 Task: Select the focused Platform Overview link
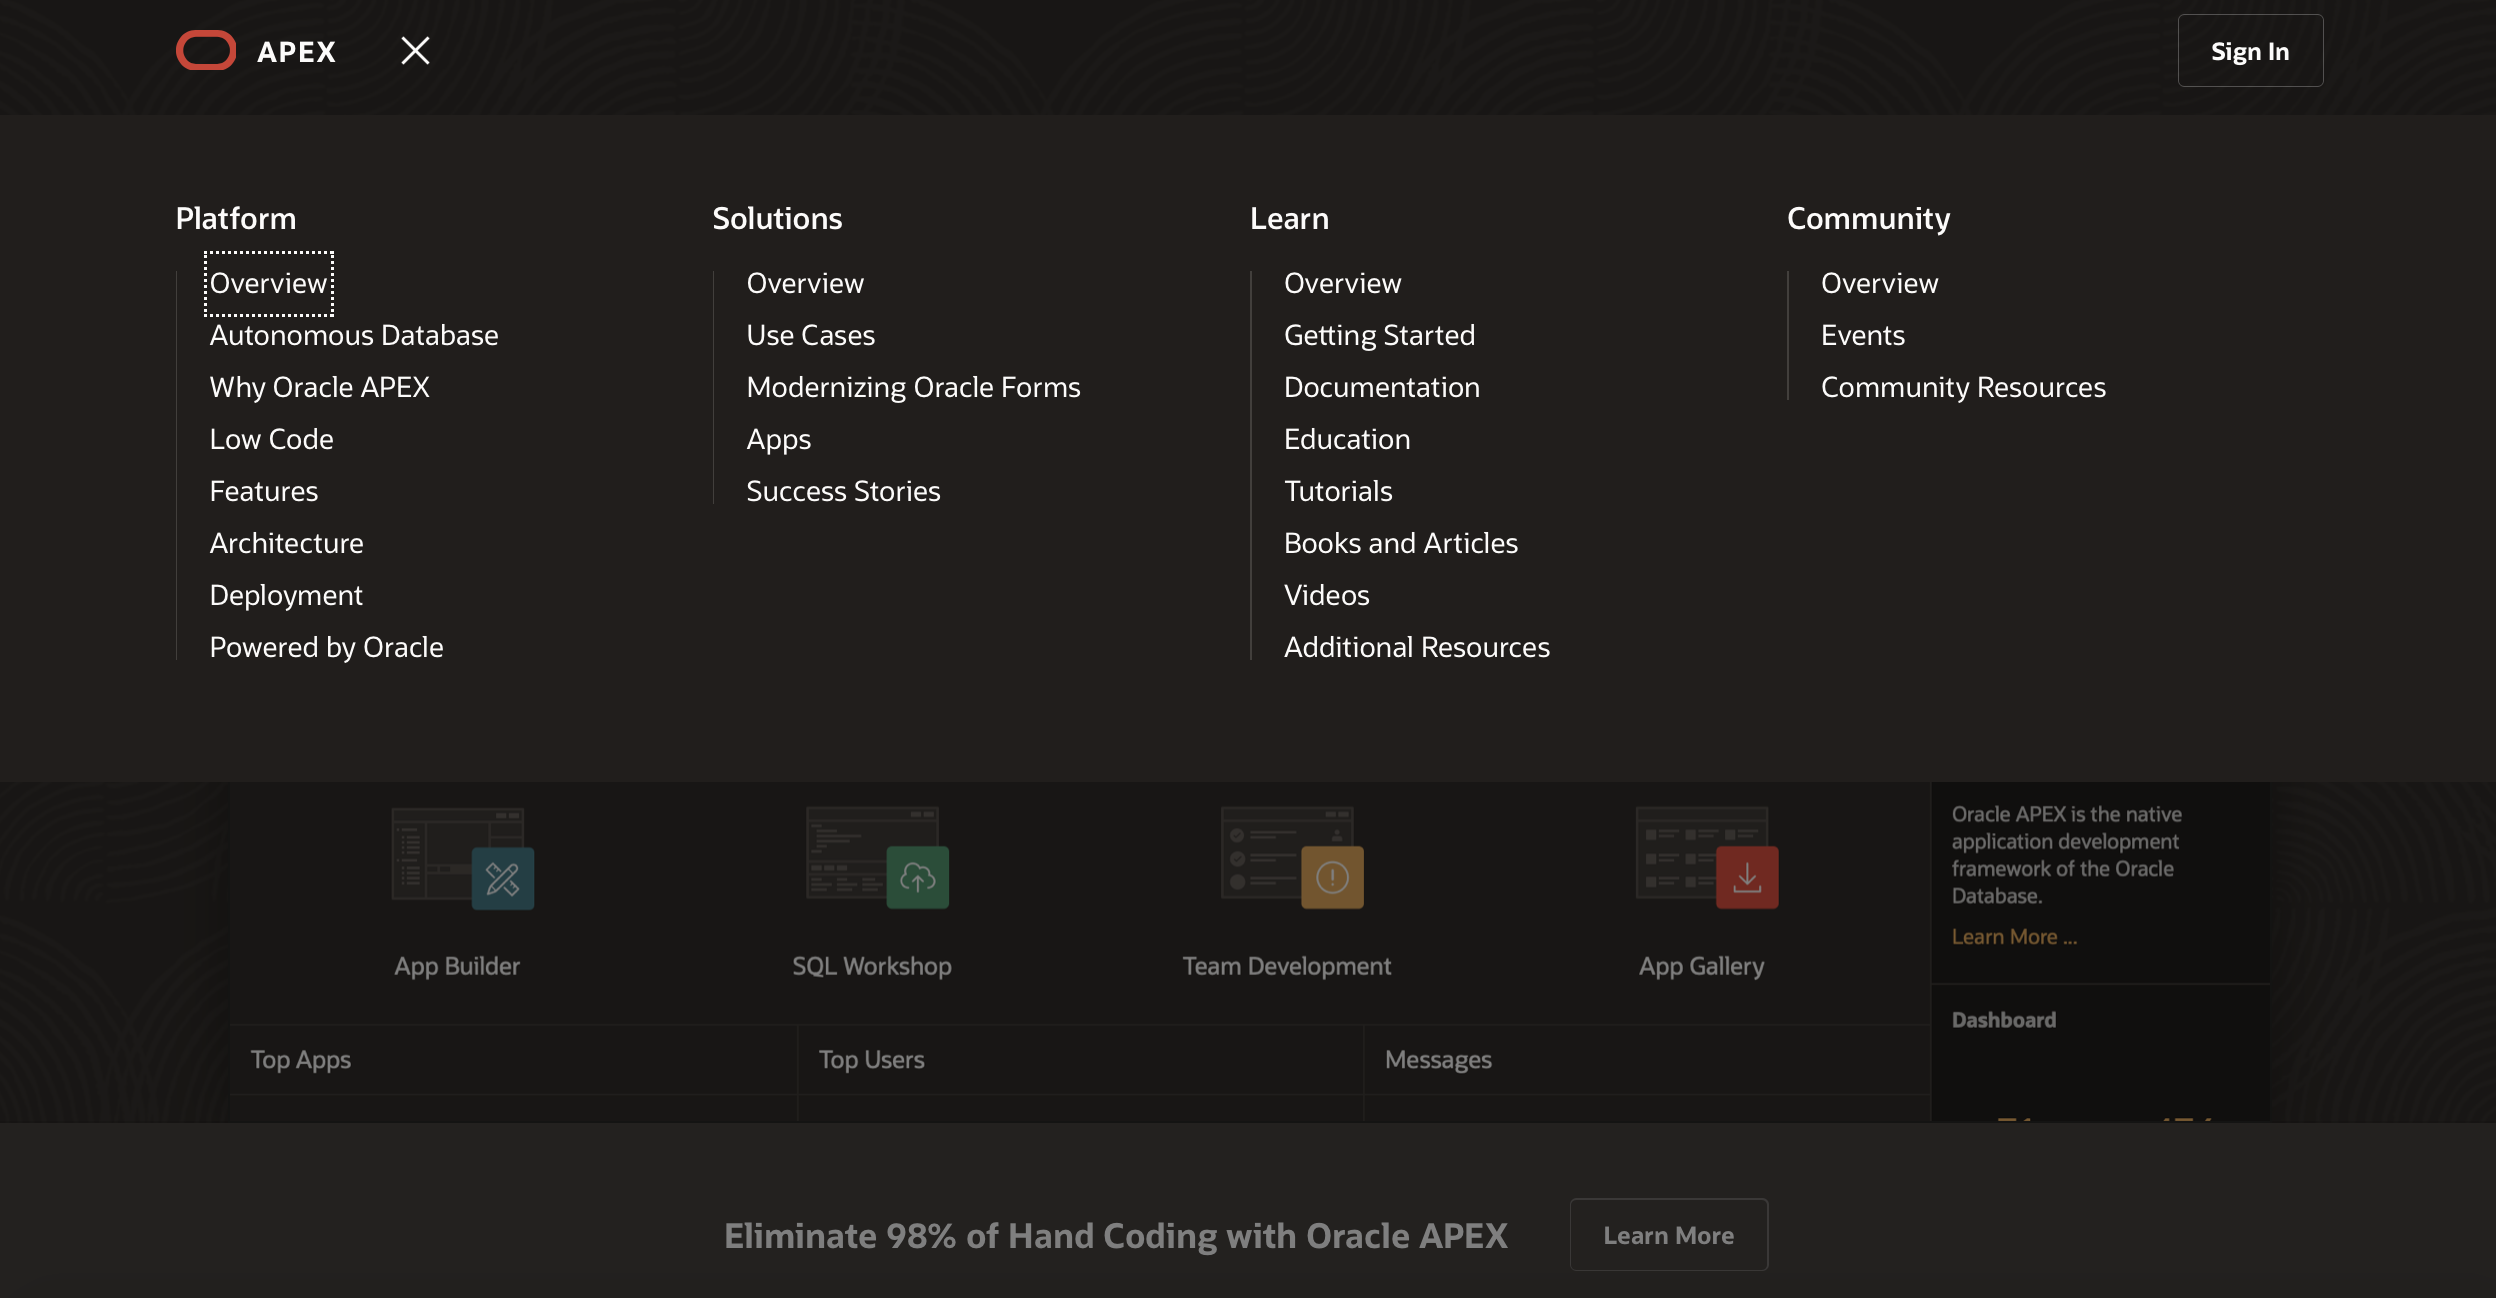268,283
